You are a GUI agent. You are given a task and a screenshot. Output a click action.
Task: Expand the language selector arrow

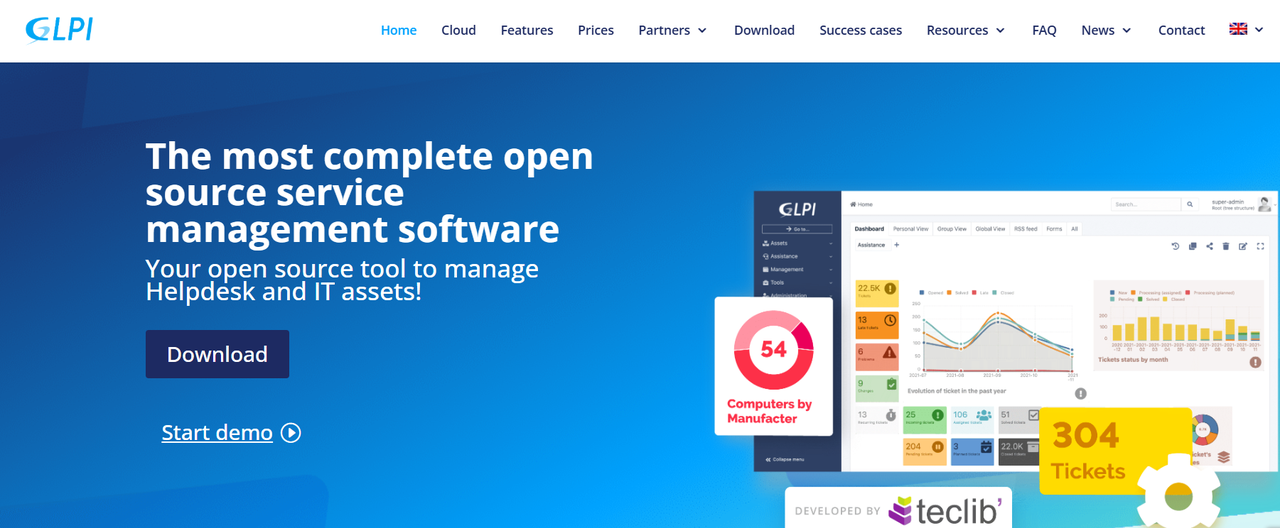pyautogui.click(x=1260, y=30)
